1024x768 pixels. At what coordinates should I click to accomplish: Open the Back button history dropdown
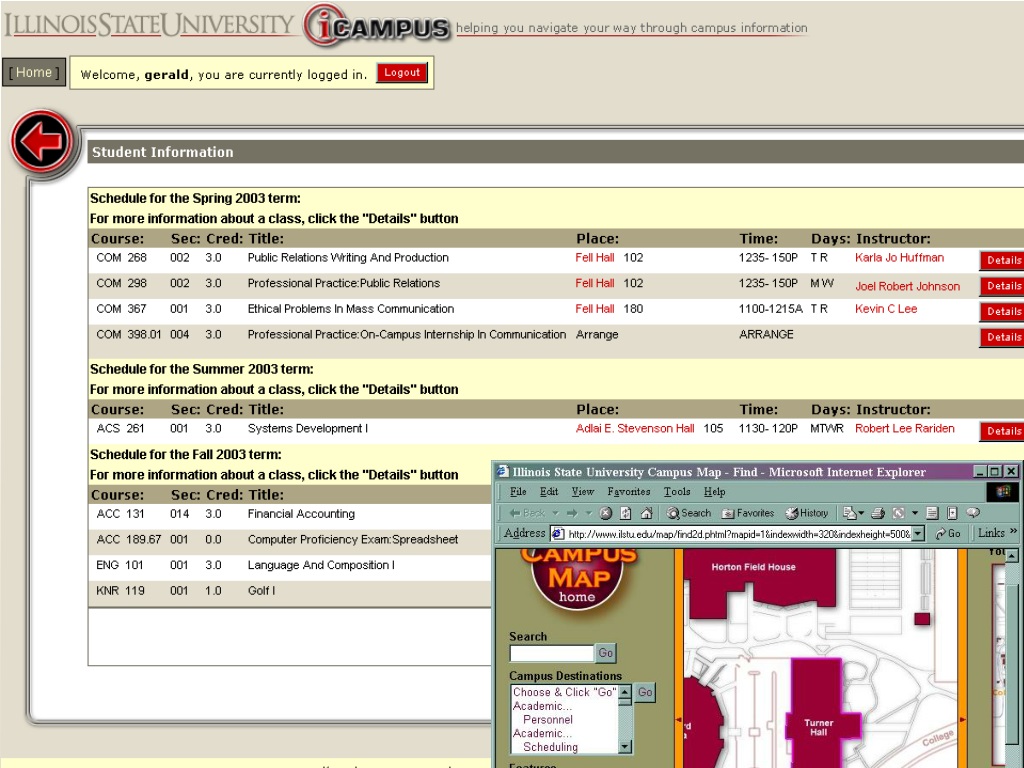coord(555,513)
